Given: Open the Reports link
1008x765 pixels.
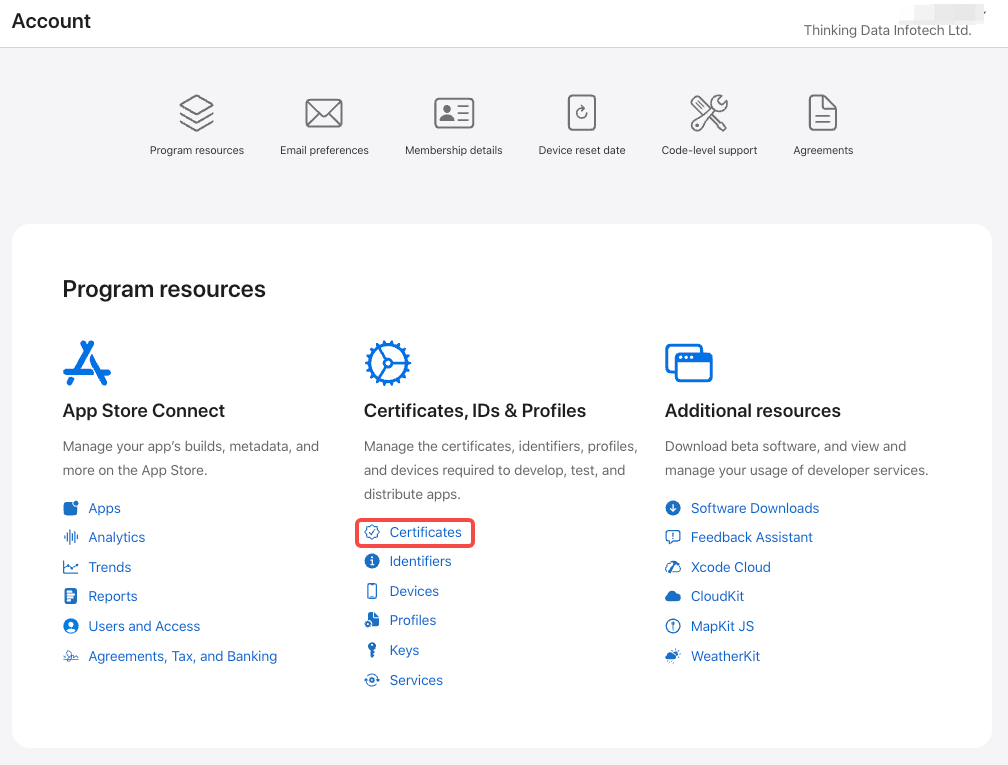Looking at the screenshot, I should pos(112,596).
